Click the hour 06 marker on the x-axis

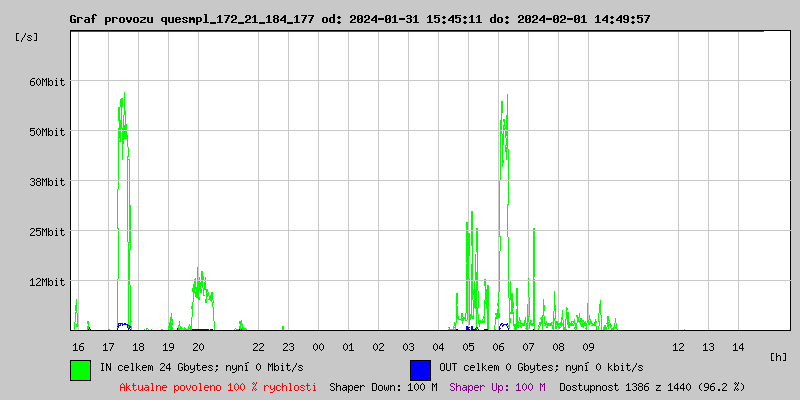coord(498,346)
